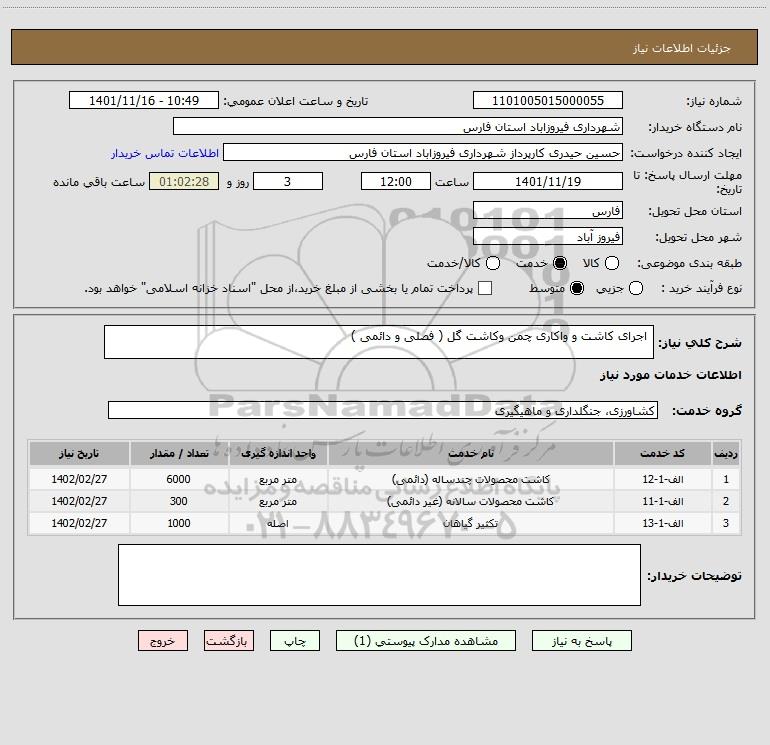Click service code الف-1-12 cell
The width and height of the screenshot is (770, 745).
[x=662, y=479]
